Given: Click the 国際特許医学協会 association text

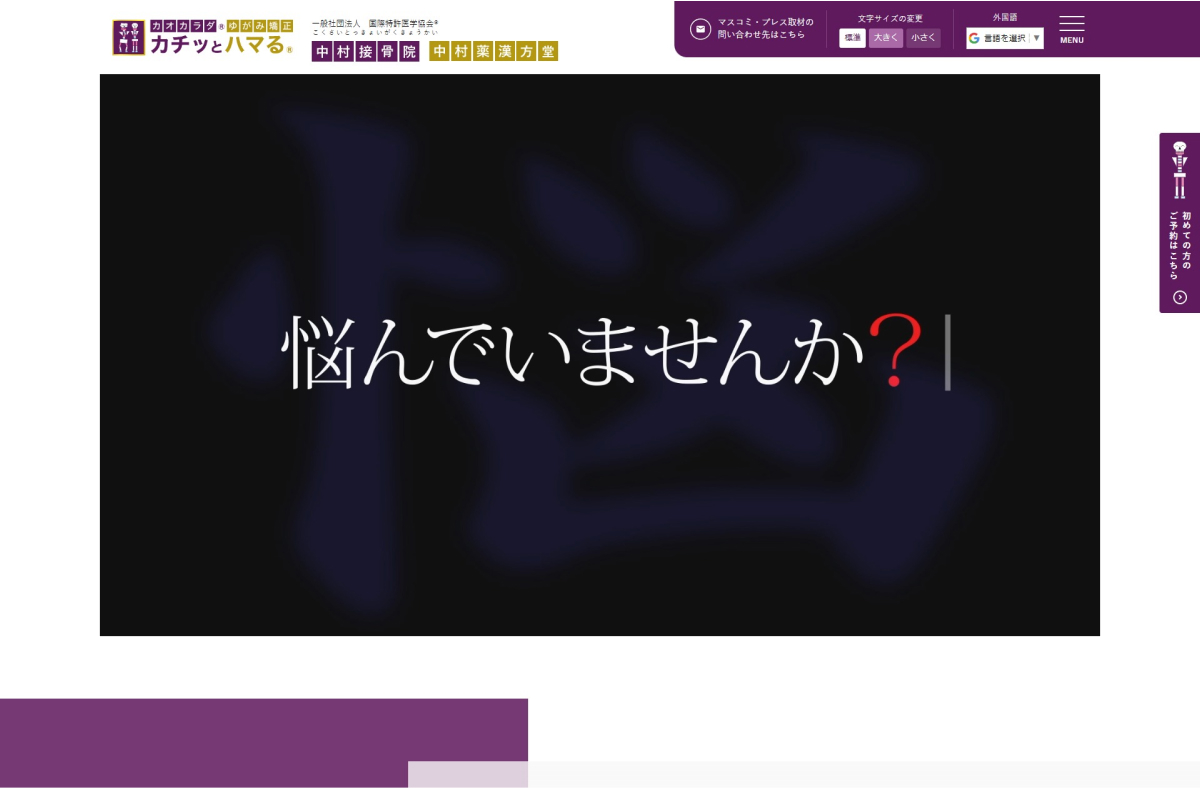Looking at the screenshot, I should [403, 23].
